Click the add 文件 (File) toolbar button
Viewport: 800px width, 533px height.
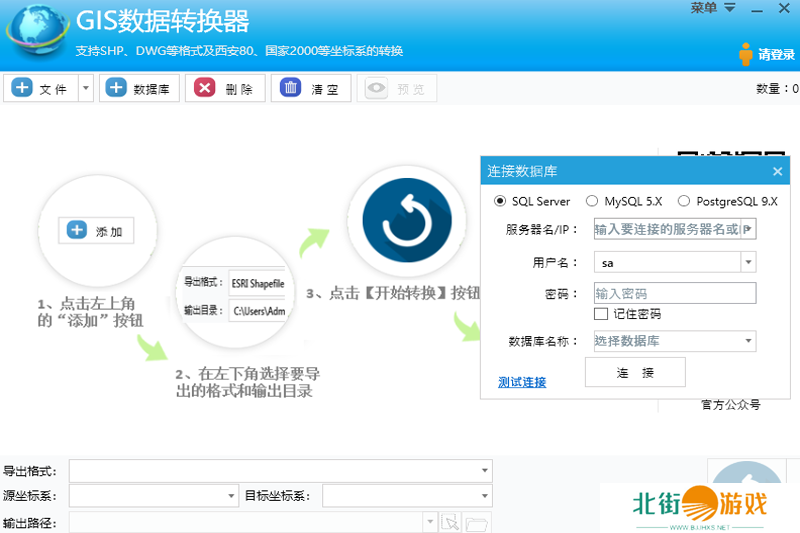(x=40, y=89)
